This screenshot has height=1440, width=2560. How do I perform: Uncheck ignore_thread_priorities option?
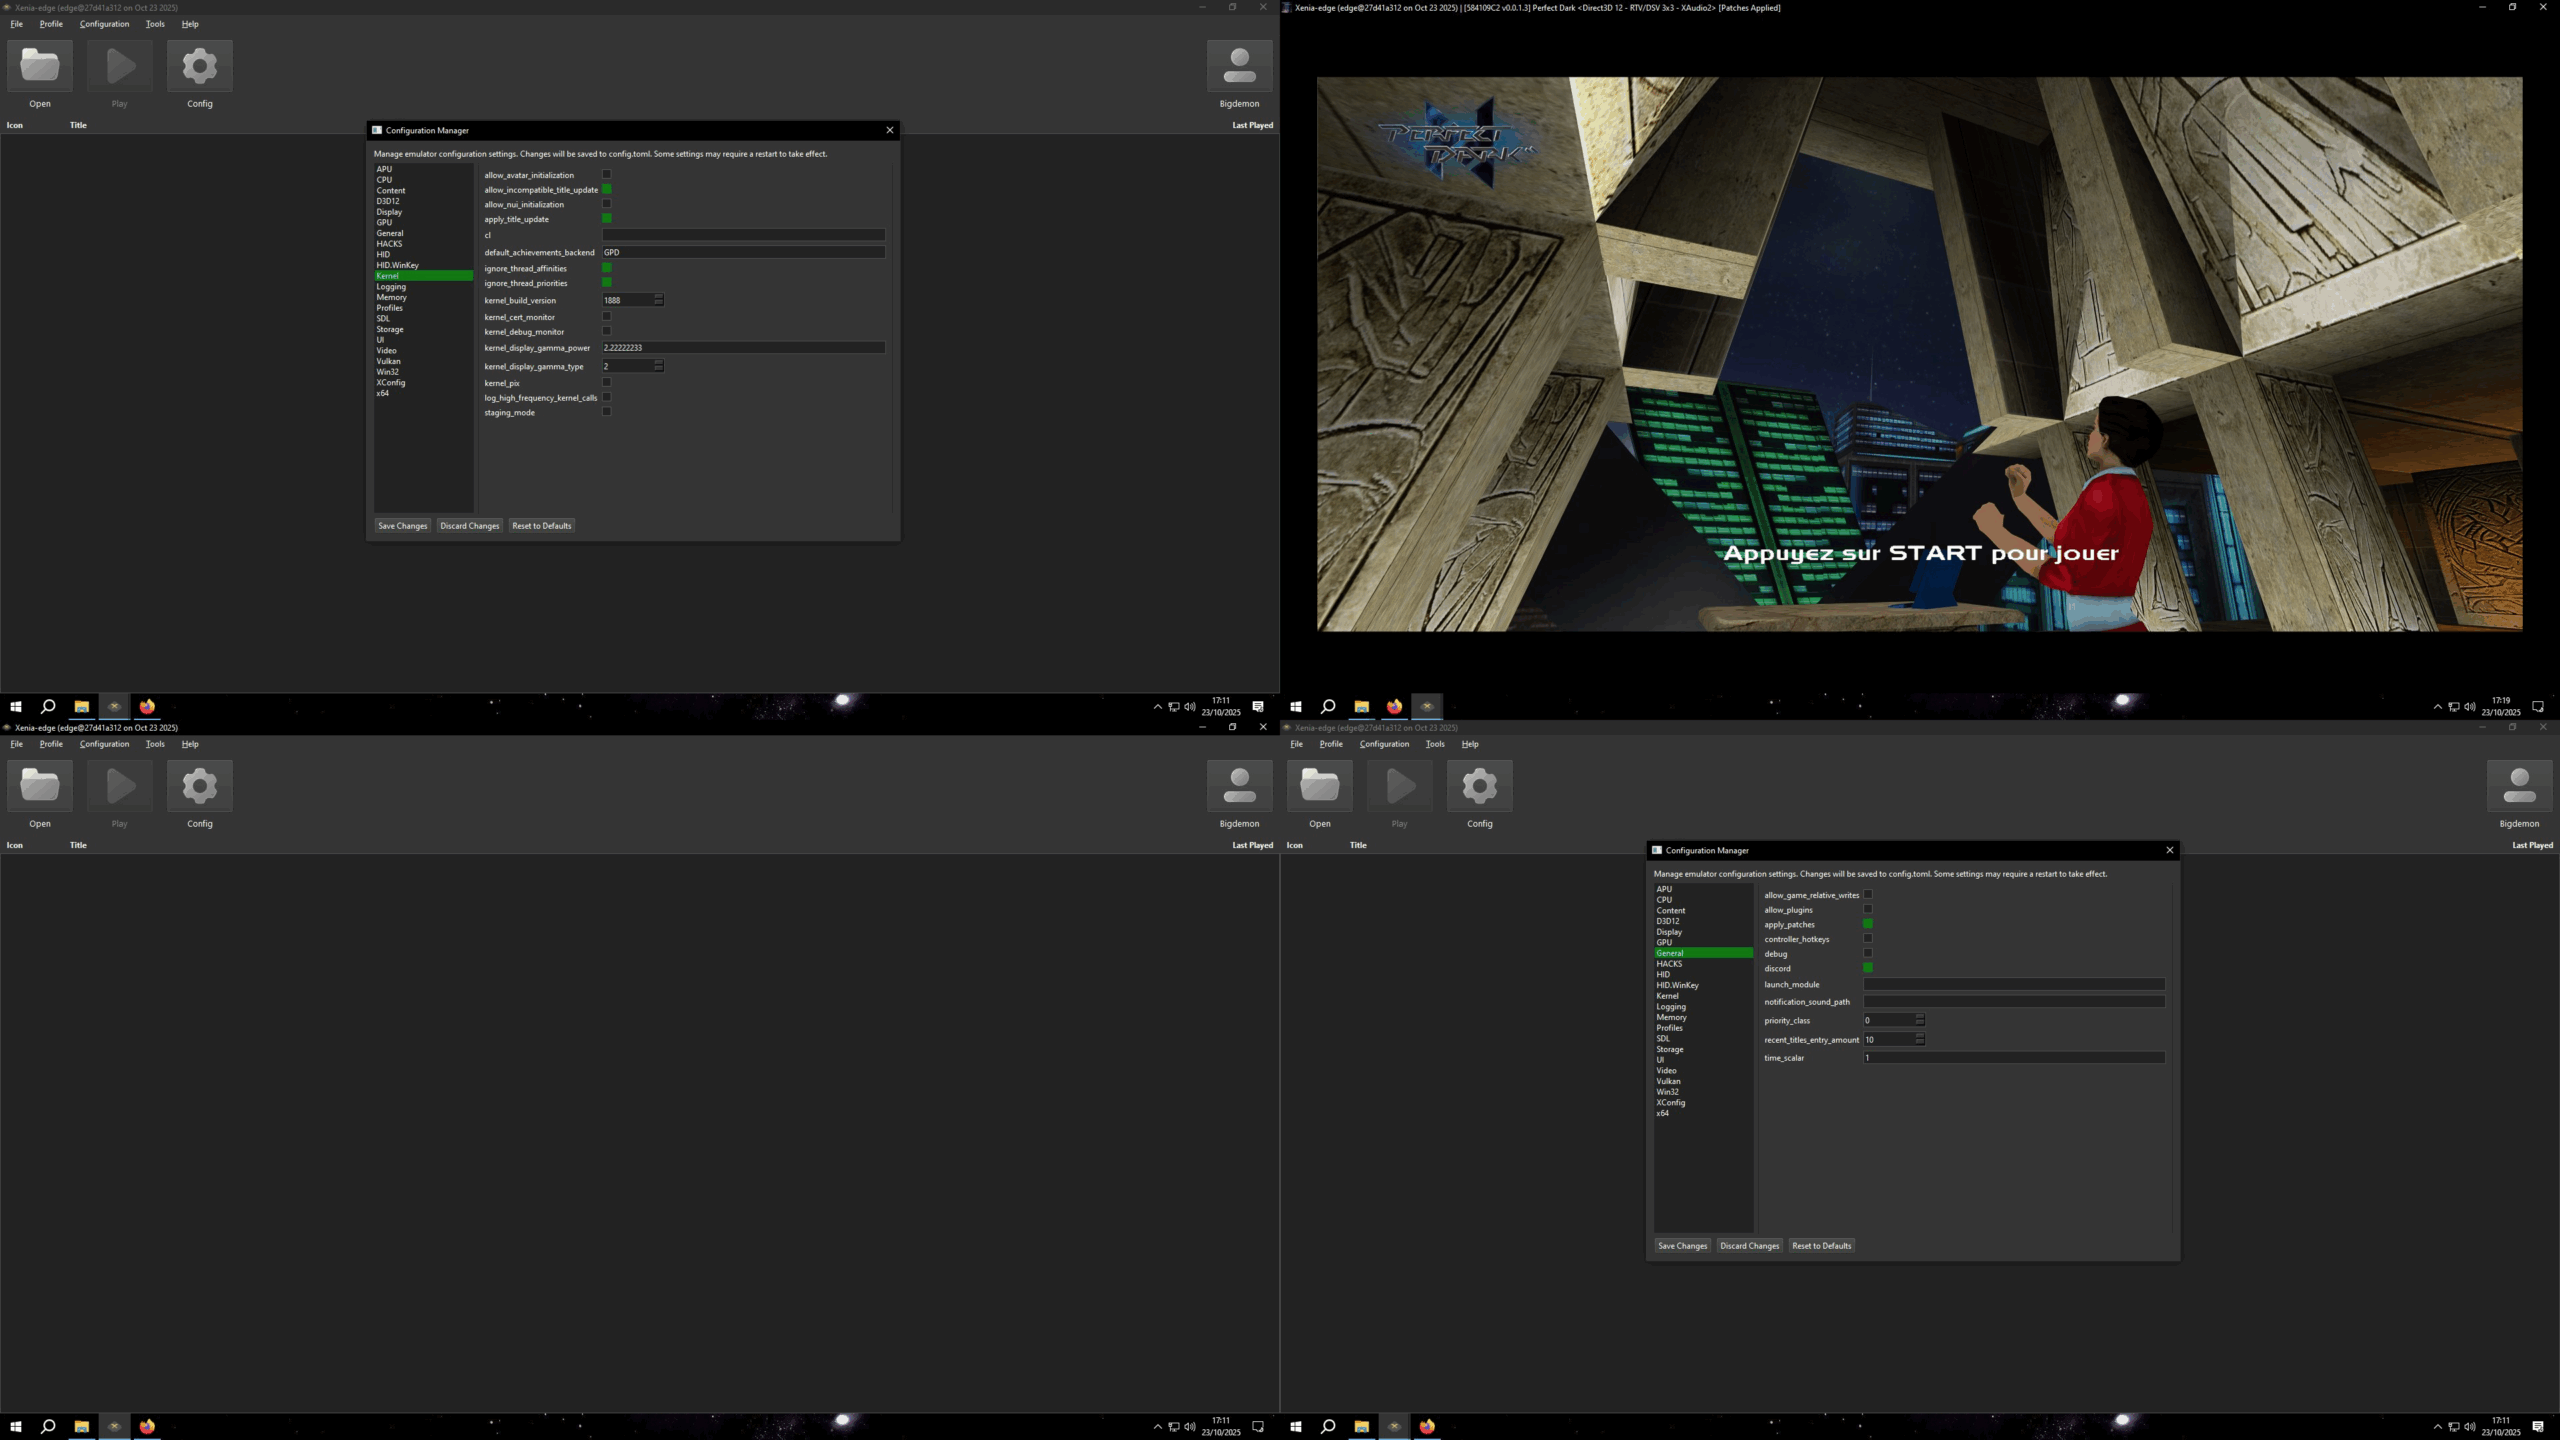tap(606, 283)
